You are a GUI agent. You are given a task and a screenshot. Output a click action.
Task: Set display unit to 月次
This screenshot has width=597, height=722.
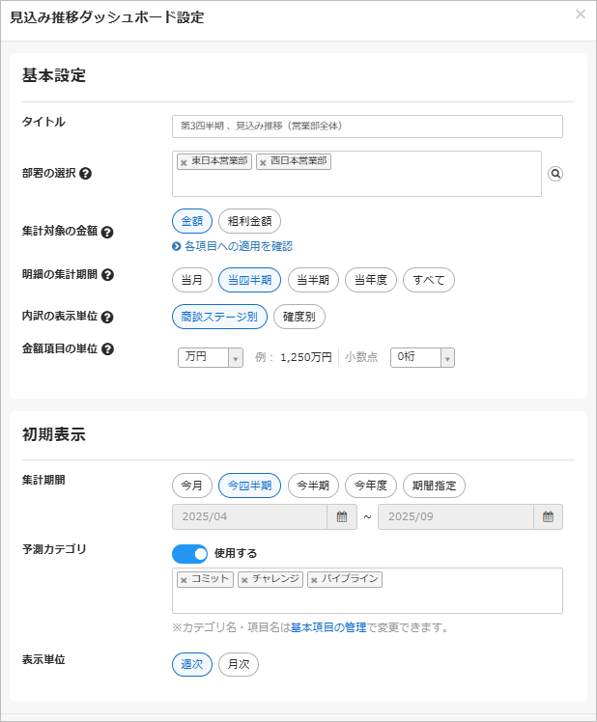(238, 664)
